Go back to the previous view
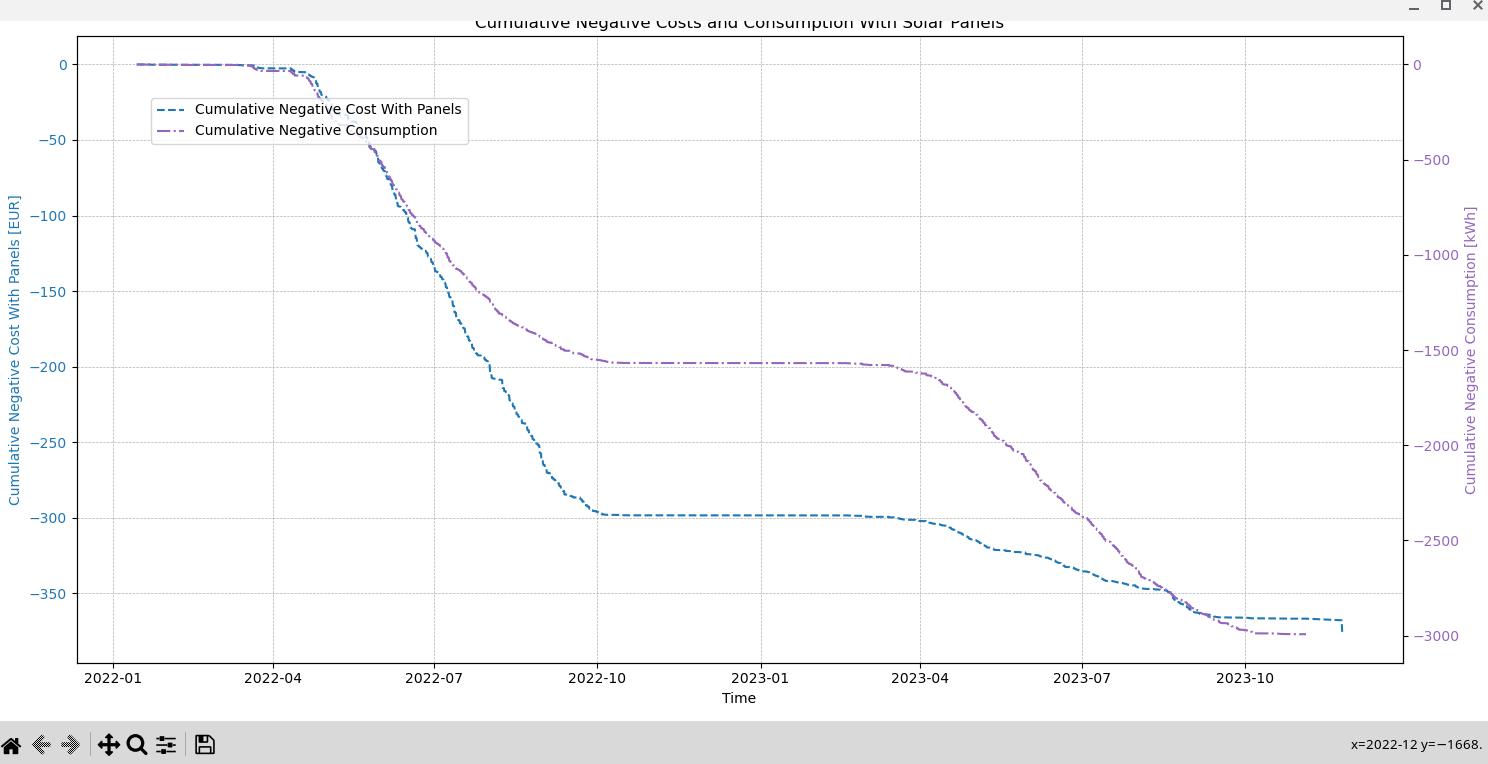 pos(42,744)
